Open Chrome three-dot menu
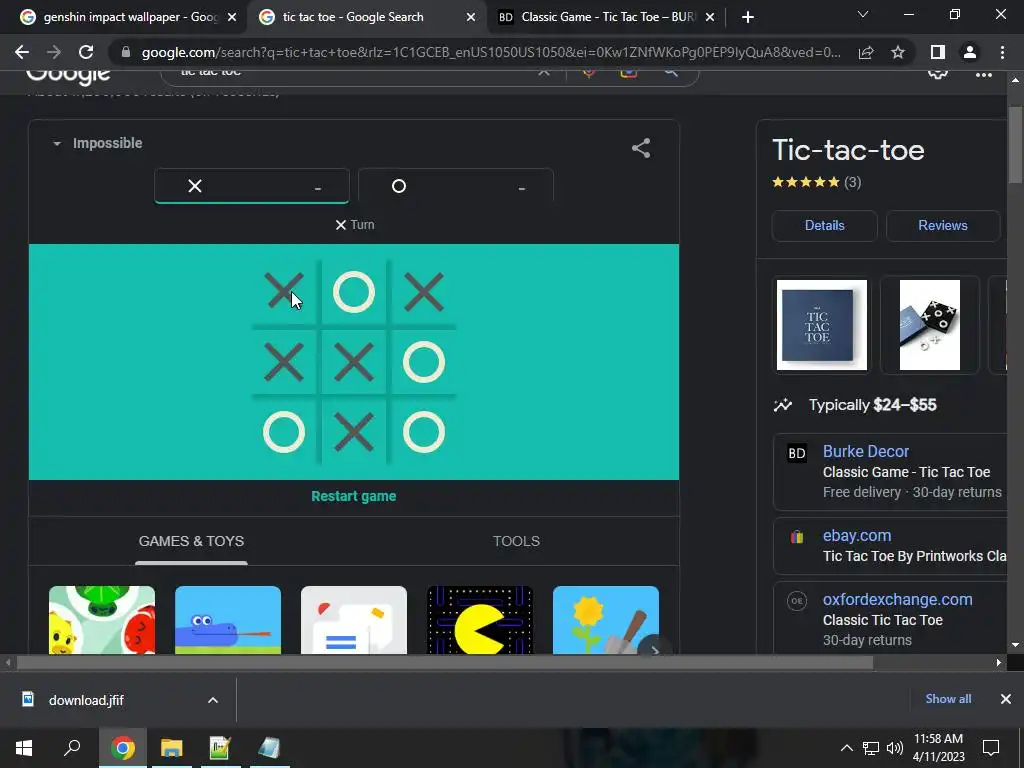The height and width of the screenshot is (768, 1024). point(1002,52)
